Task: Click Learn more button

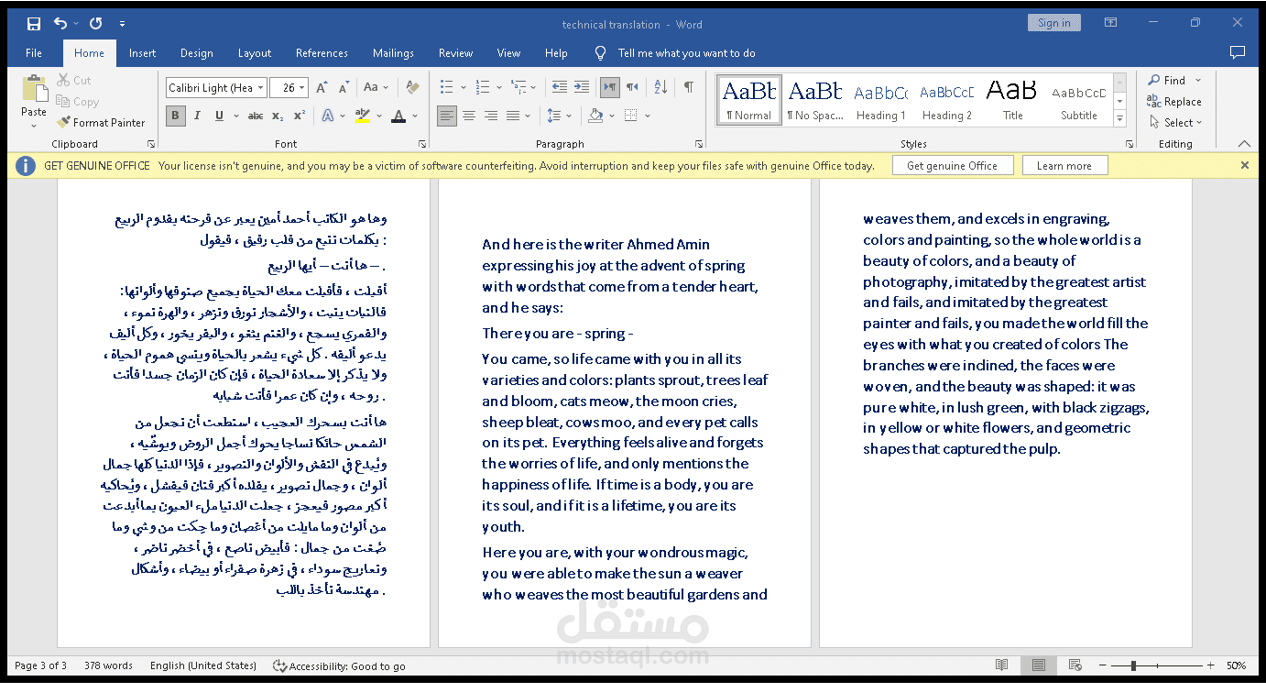Action: click(x=1064, y=166)
